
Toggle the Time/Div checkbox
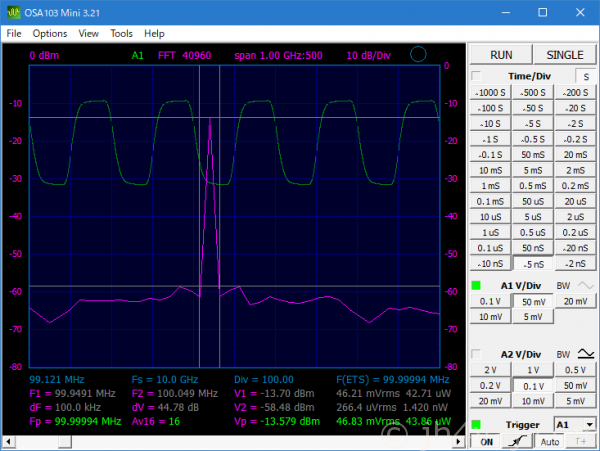[x=476, y=76]
